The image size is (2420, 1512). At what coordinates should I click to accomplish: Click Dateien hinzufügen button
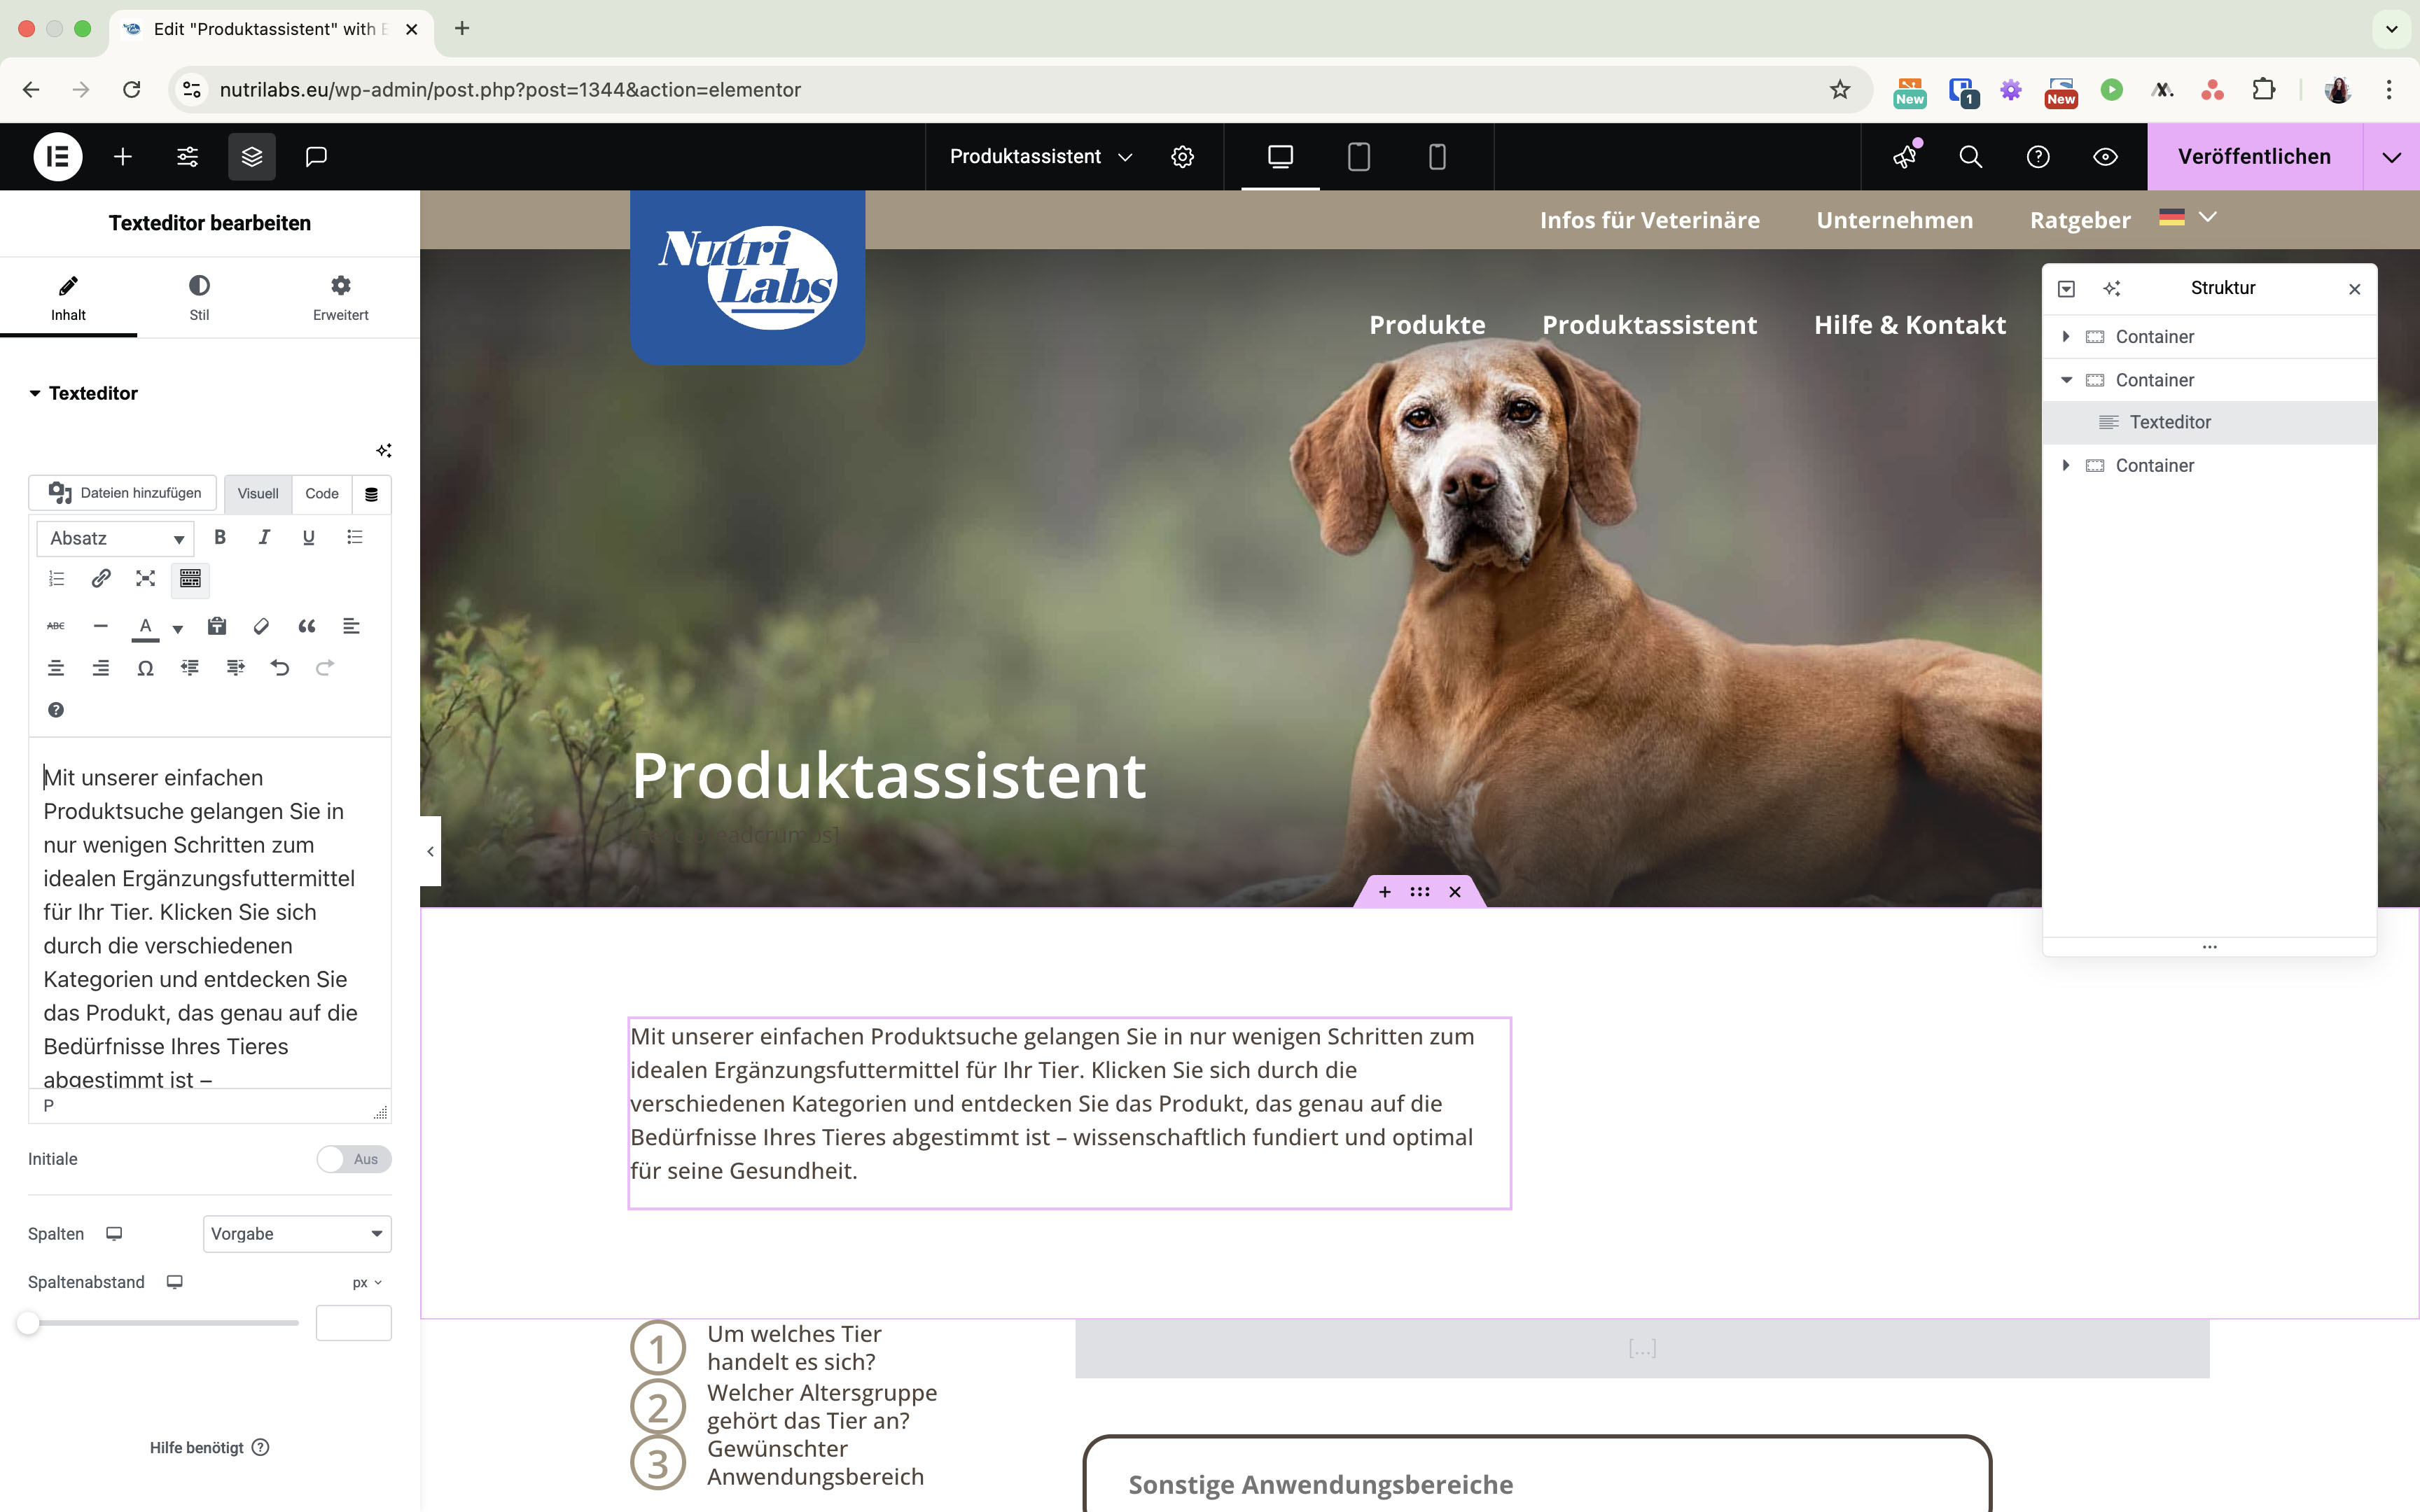click(x=123, y=493)
